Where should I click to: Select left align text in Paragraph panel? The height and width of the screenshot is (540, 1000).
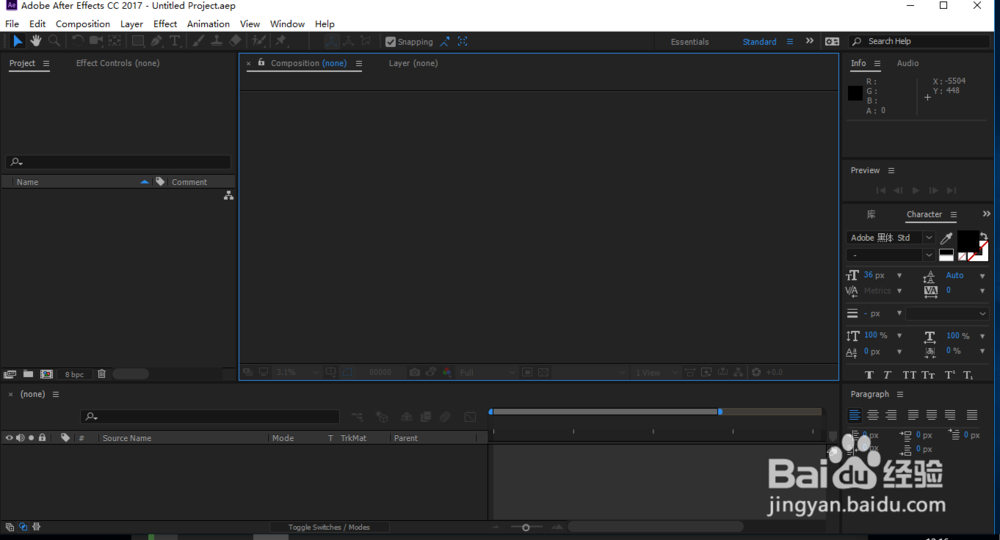855,415
